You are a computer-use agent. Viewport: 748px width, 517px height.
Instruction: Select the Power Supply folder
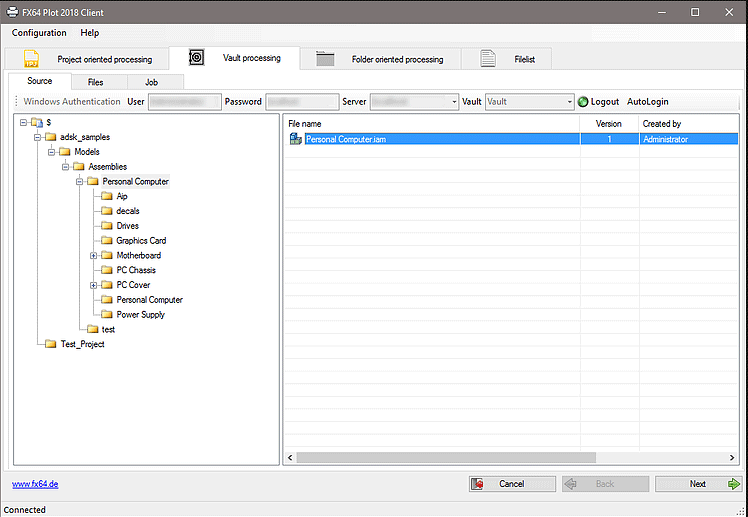140,315
